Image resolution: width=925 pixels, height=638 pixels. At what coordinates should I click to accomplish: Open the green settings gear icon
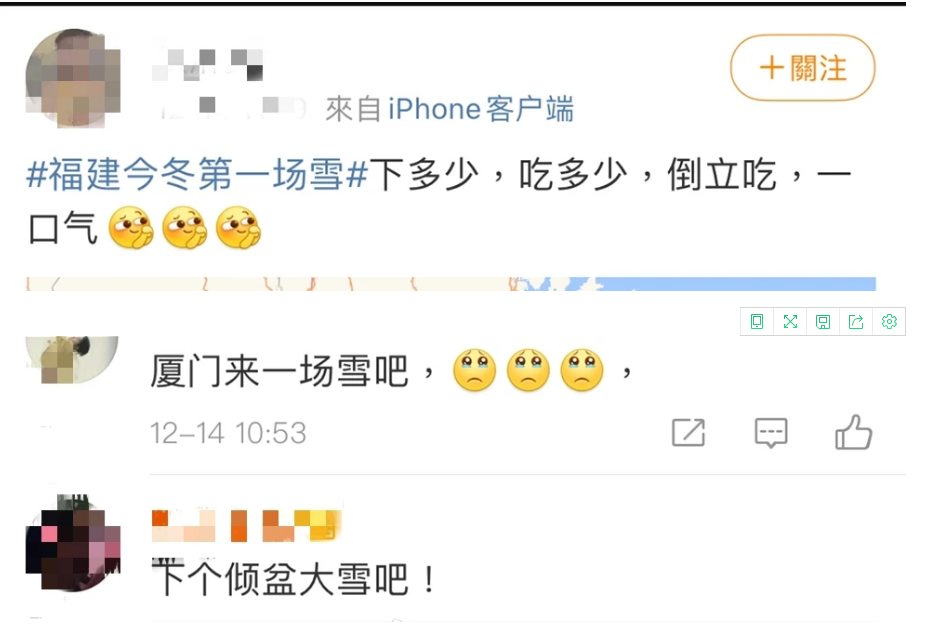tap(889, 322)
